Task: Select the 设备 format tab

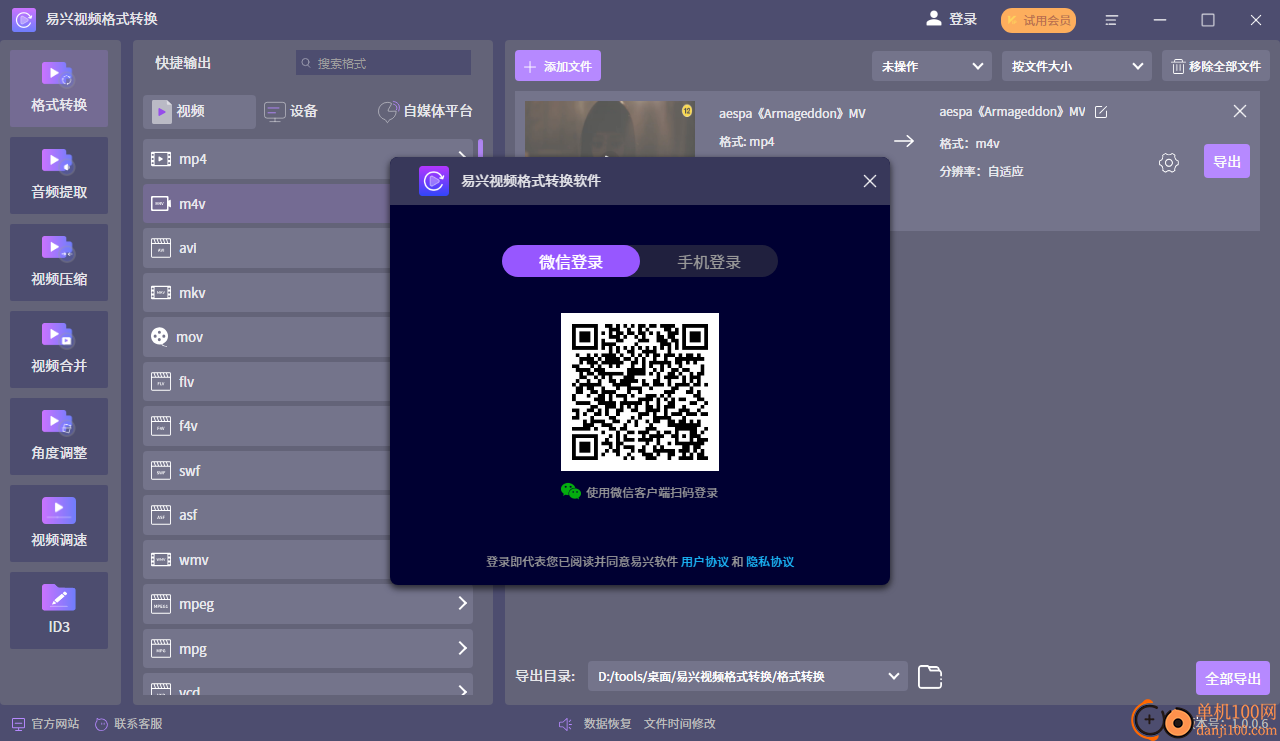Action: tap(291, 111)
